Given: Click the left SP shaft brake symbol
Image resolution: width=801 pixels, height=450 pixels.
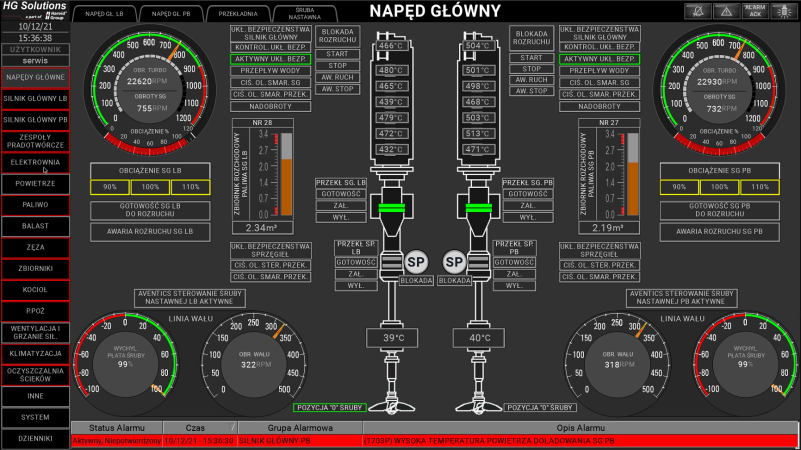Looking at the screenshot, I should [x=415, y=263].
